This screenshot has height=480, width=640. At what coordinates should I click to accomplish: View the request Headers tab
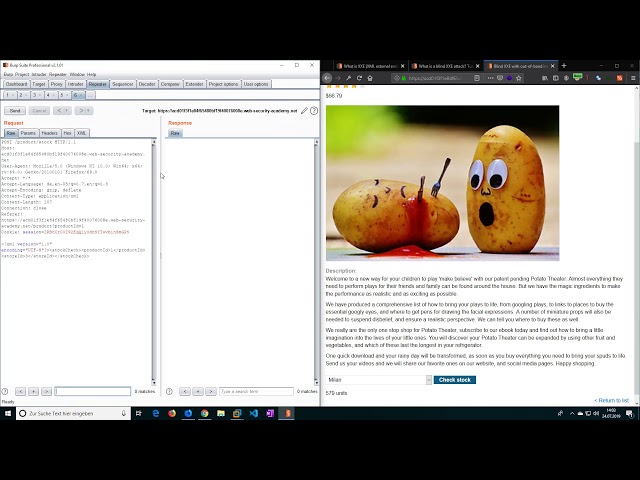[x=49, y=133]
